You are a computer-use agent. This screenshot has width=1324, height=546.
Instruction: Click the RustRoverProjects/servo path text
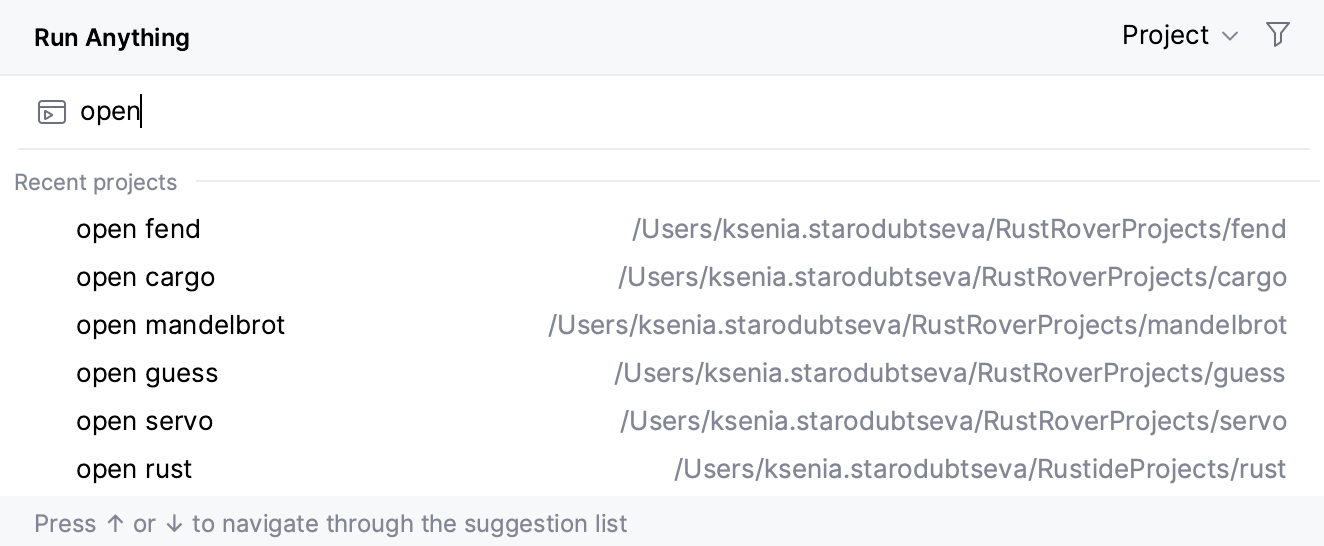click(952, 421)
